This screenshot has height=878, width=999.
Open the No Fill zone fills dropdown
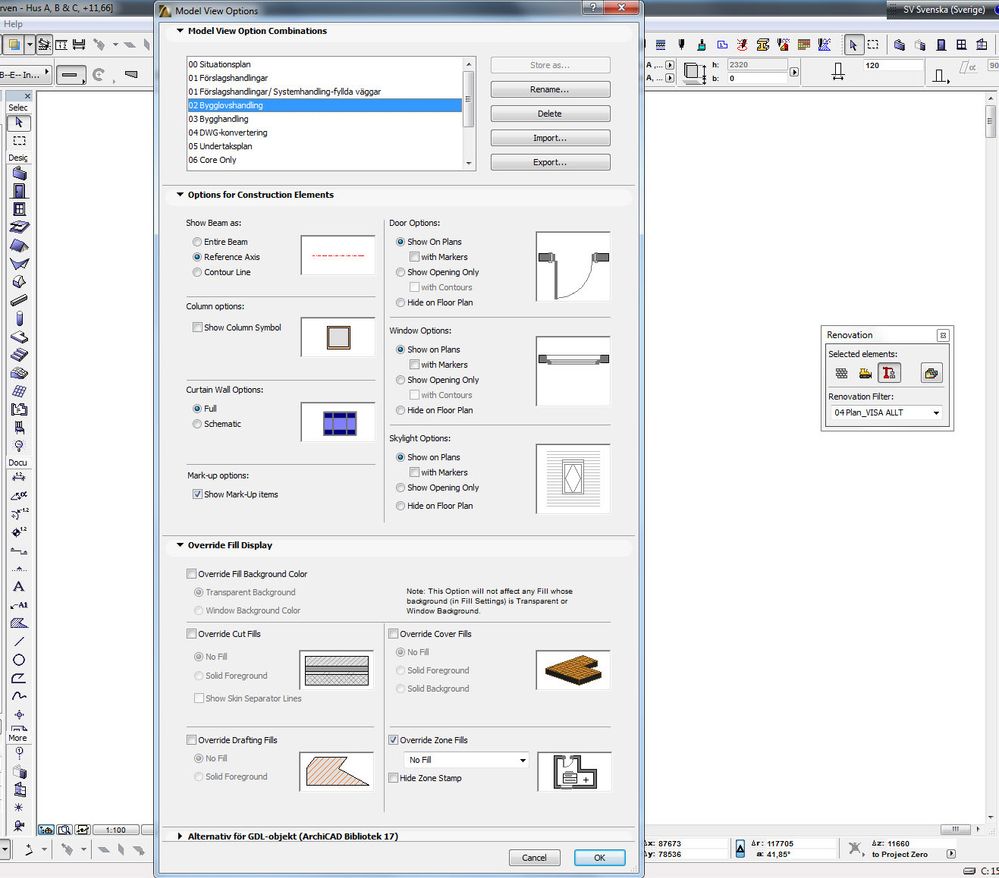click(466, 759)
